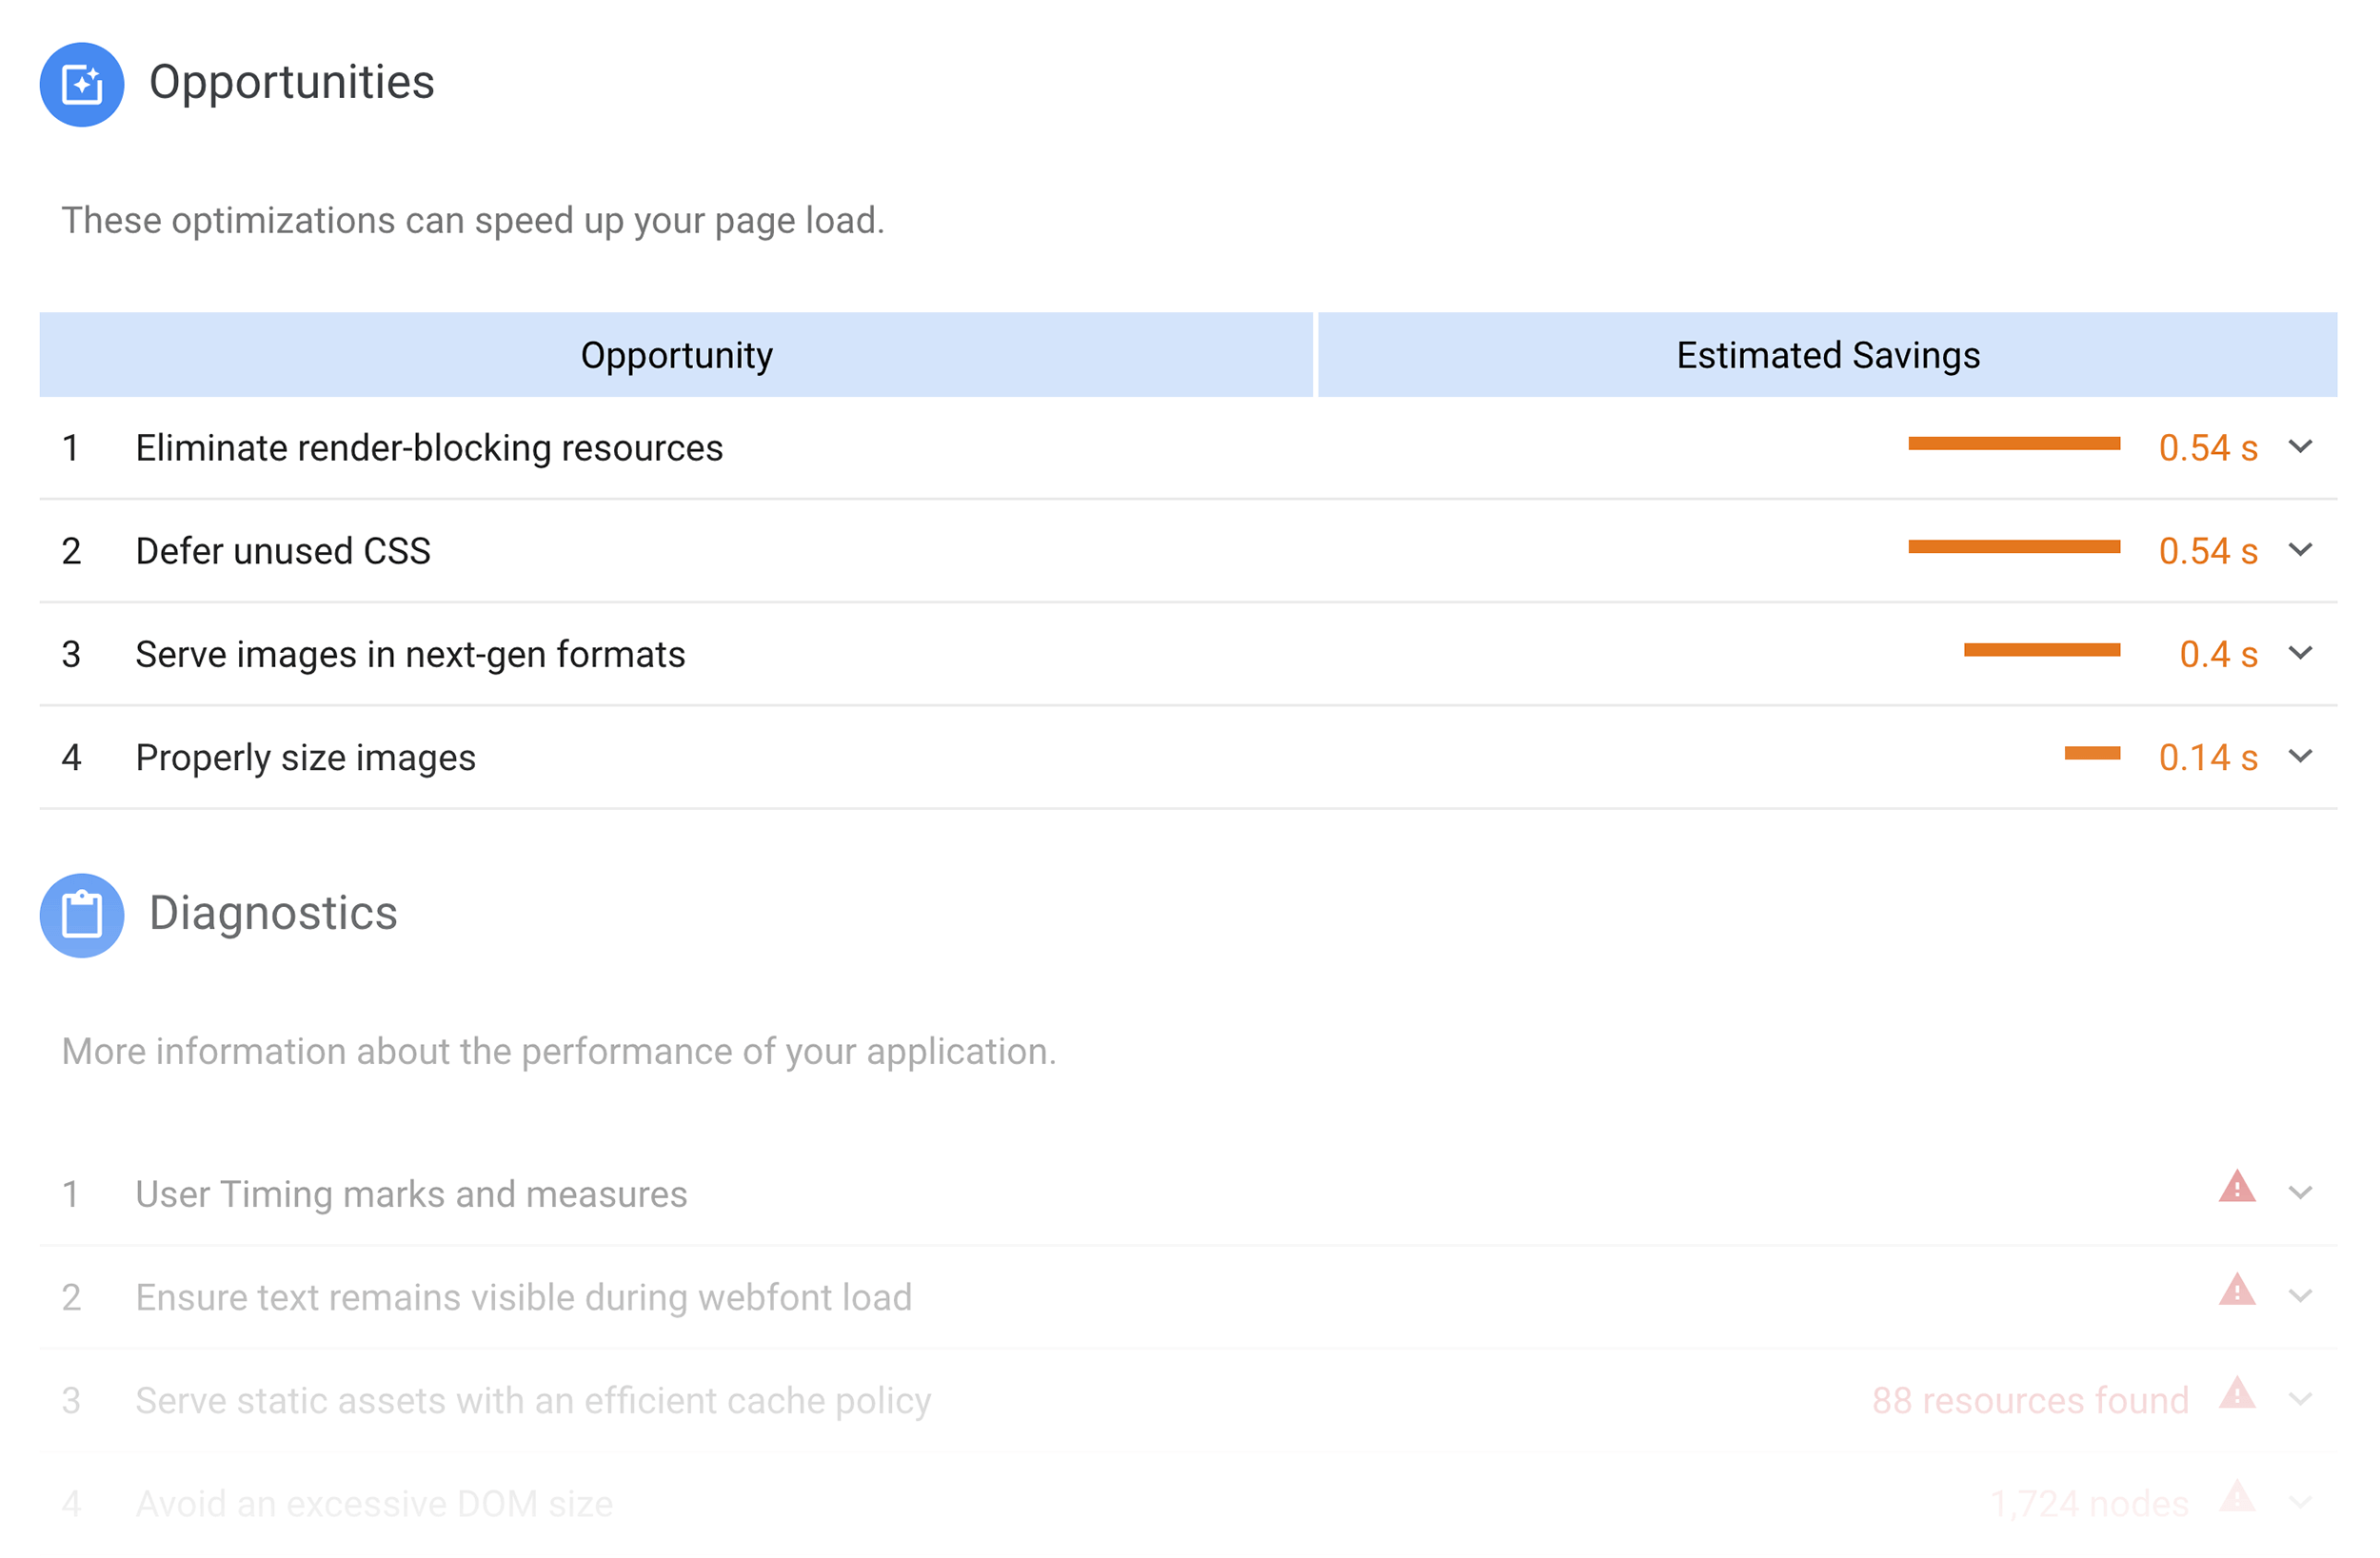Expand User Timing marks and measures chevron
Screen dimensions: 2380x1558
pos(2301,1192)
